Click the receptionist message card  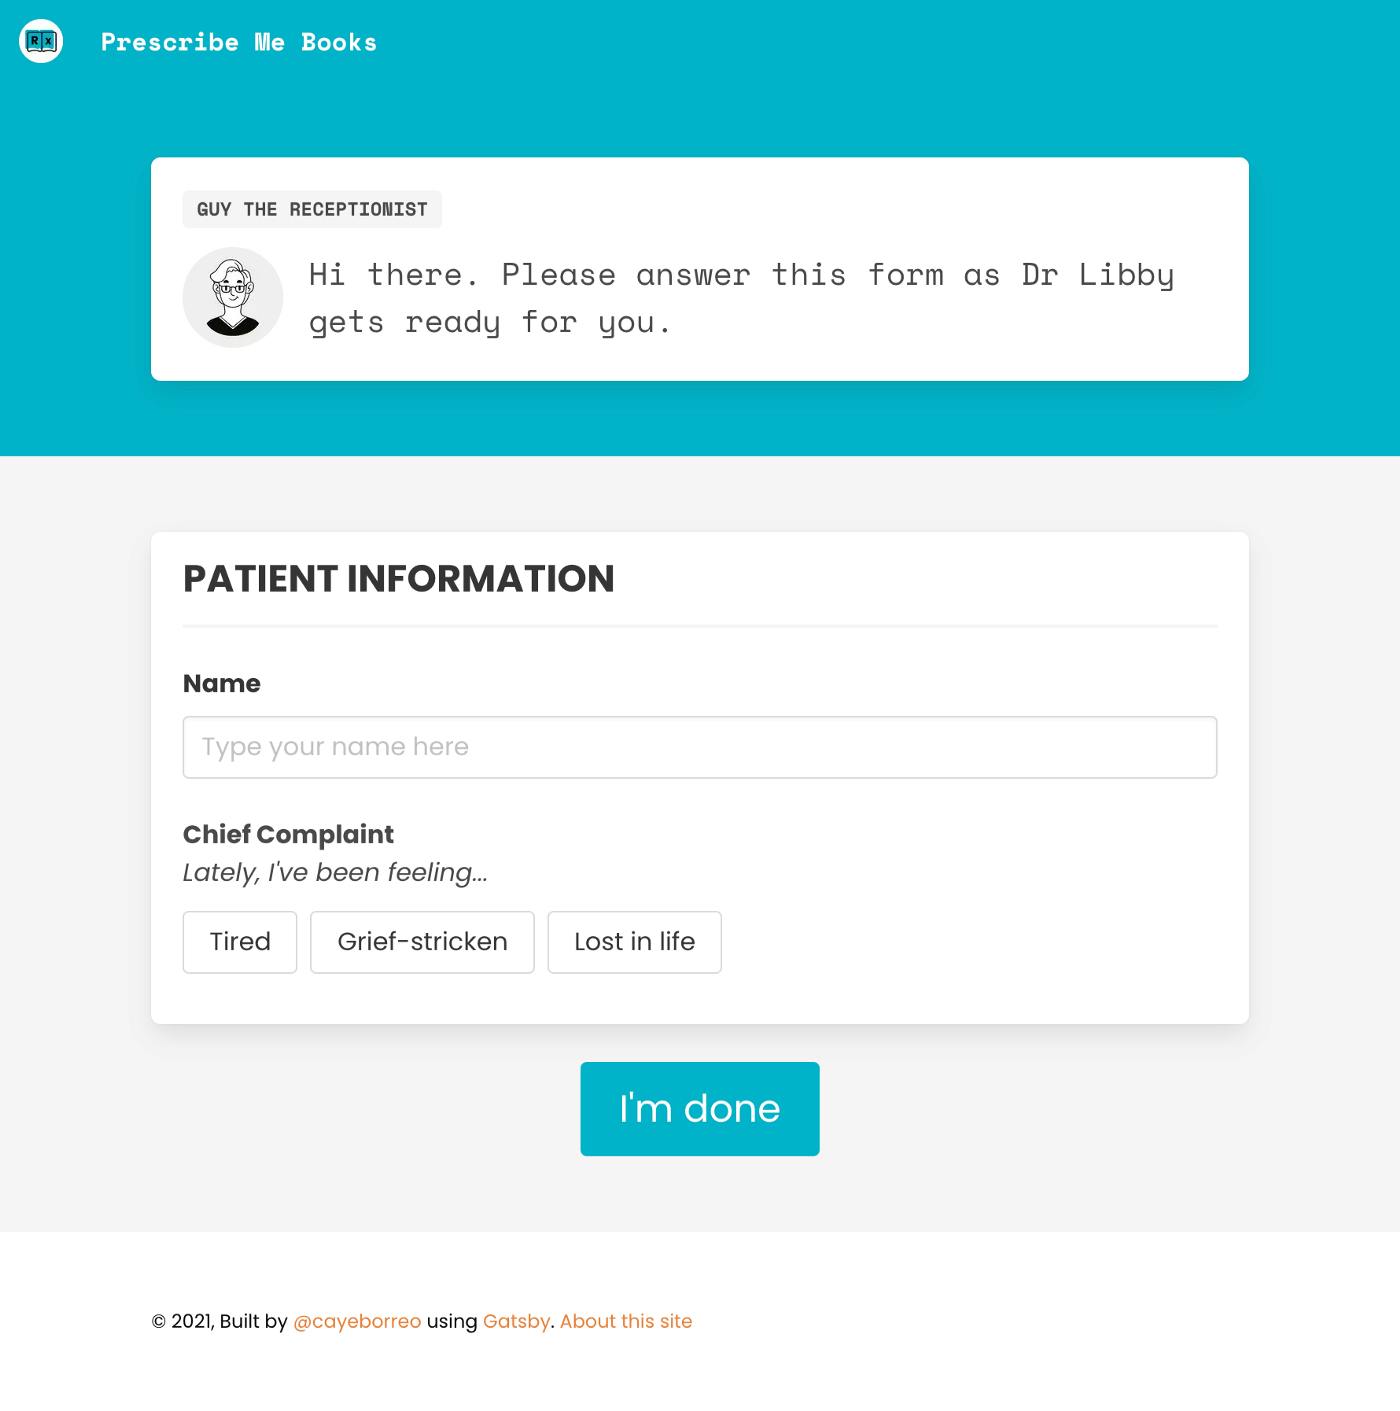pos(700,269)
